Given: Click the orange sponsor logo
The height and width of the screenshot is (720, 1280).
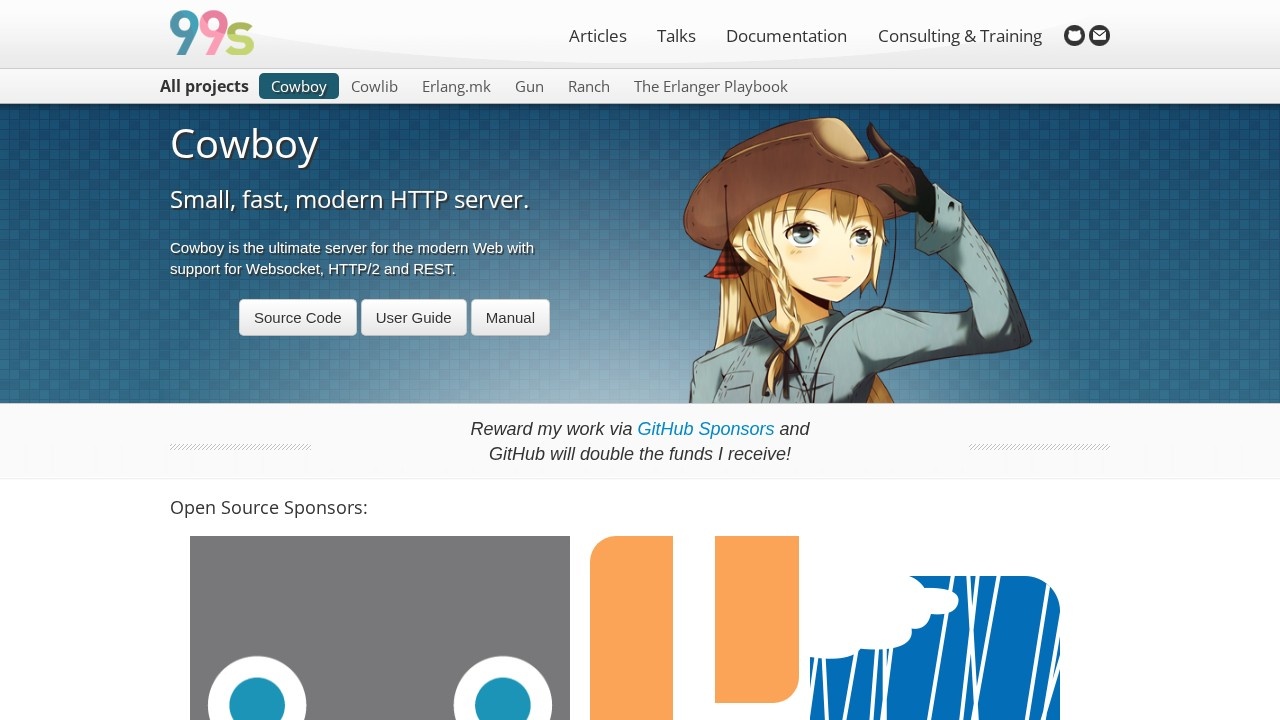Looking at the screenshot, I should tap(694, 628).
